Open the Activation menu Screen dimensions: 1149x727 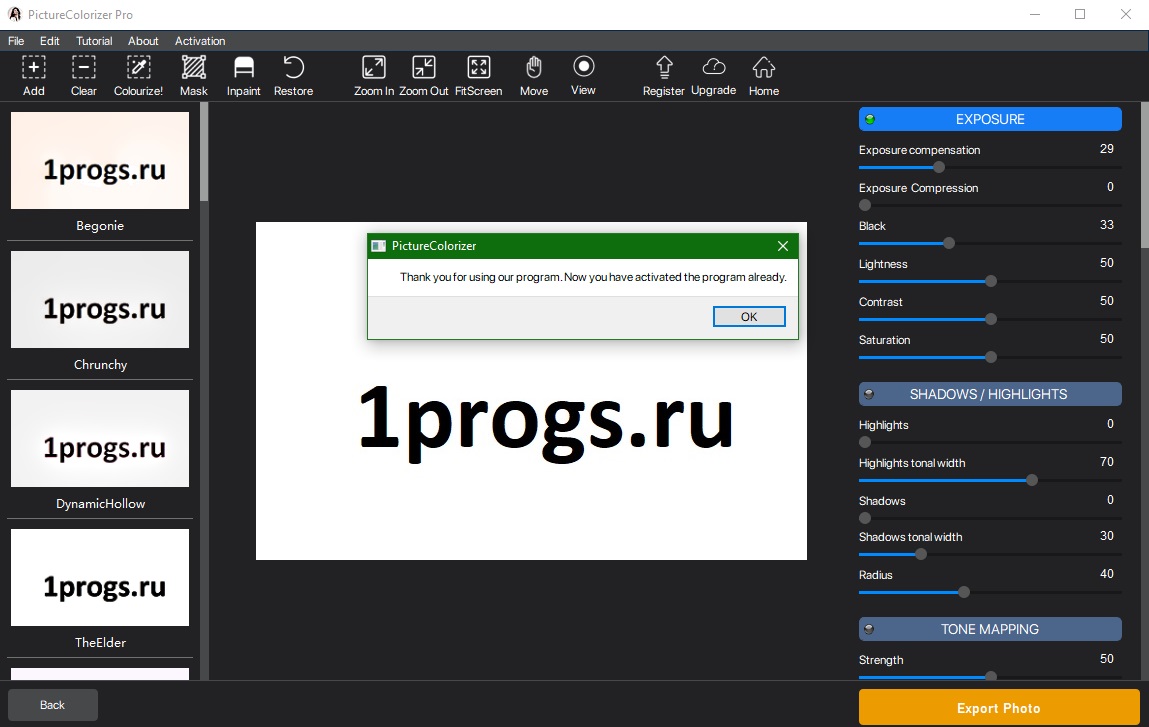[200, 41]
